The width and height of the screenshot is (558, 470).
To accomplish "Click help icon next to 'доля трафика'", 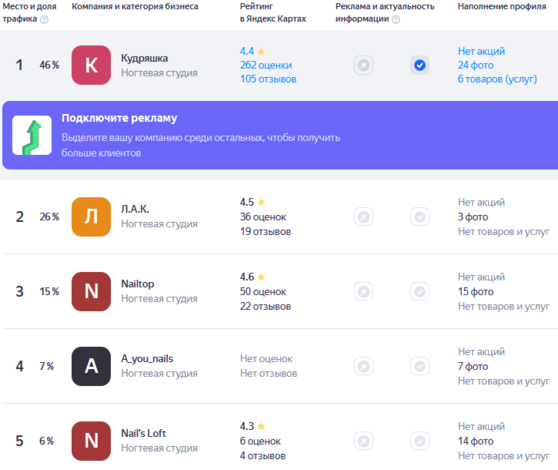I will pos(44,20).
